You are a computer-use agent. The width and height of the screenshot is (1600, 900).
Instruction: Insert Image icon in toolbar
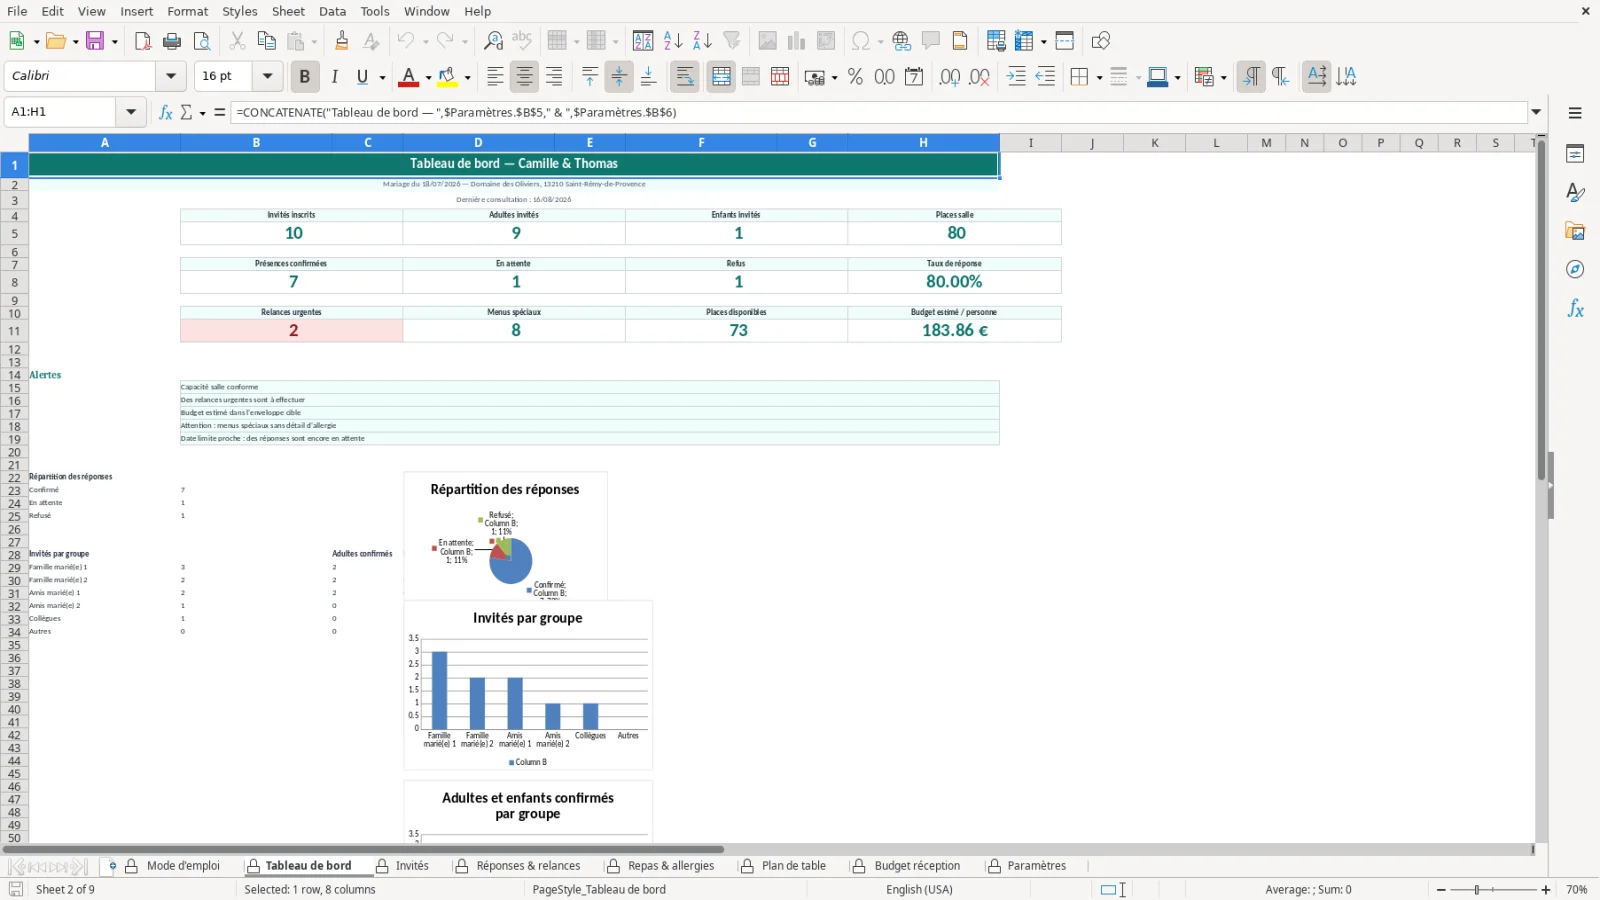pos(767,41)
